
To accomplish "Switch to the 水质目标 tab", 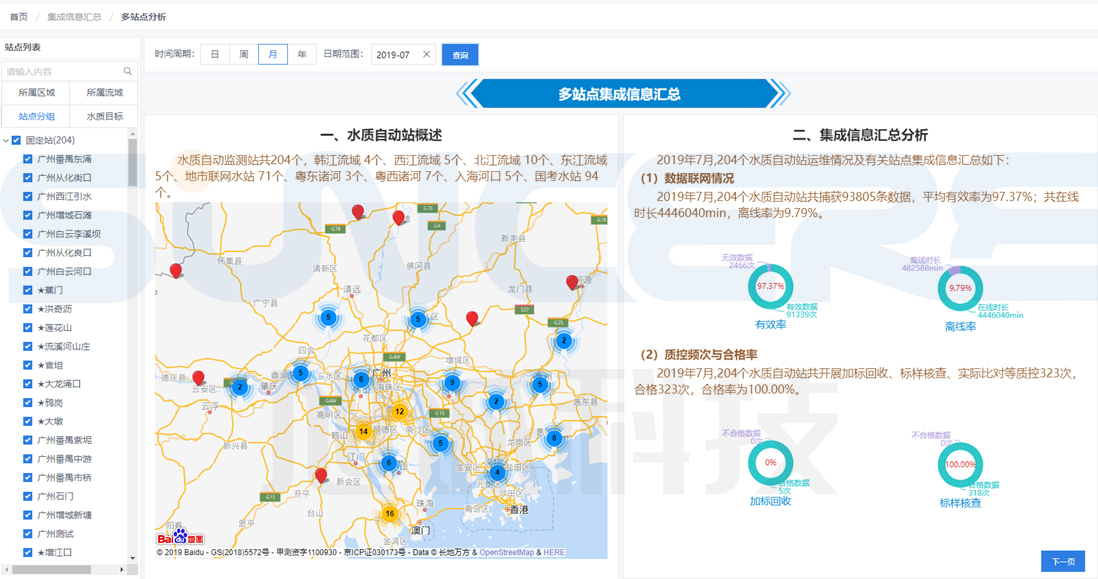I will 104,117.
